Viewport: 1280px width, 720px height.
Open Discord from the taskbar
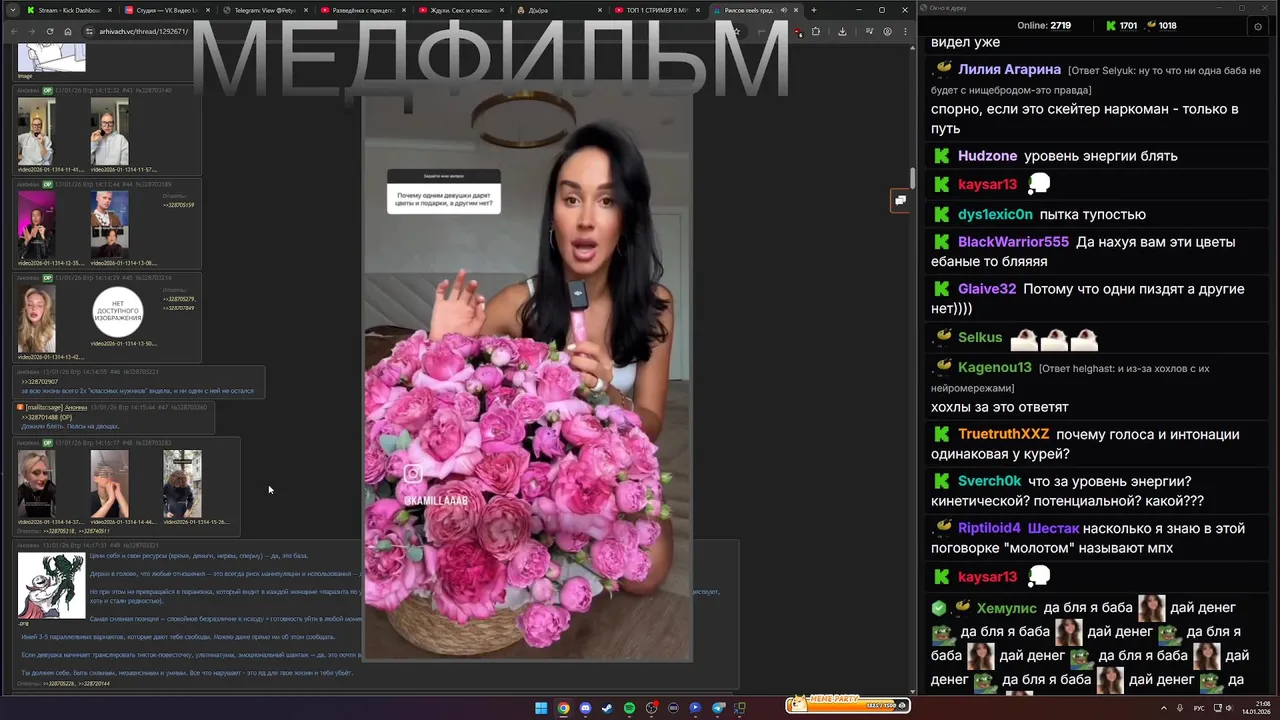coord(585,708)
